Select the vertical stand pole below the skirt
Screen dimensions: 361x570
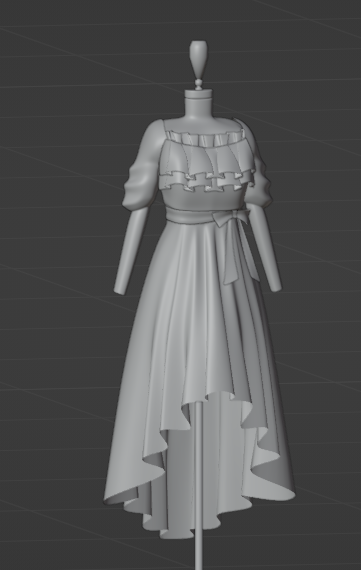coord(198,486)
